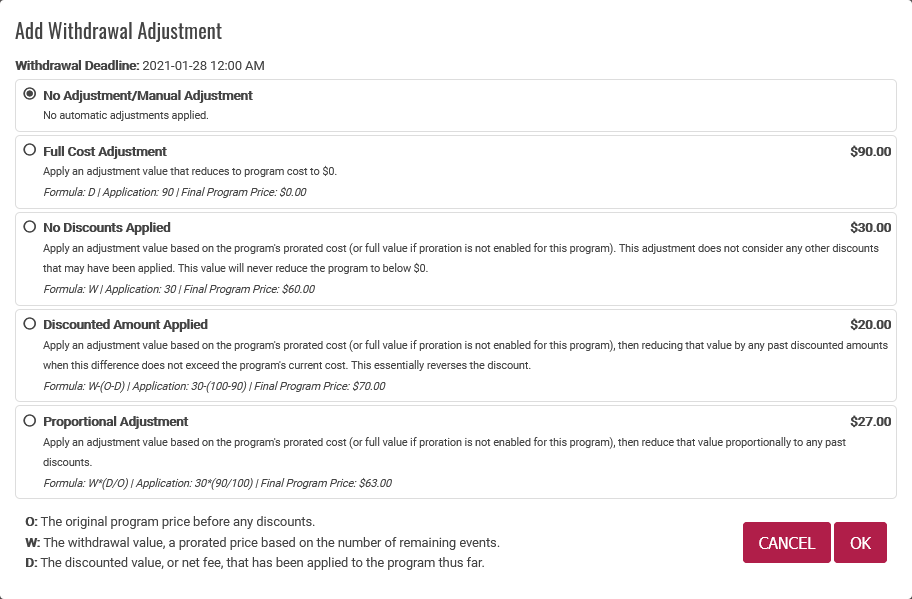Click the No Discounts Applied heading
The height and width of the screenshot is (599, 912).
(x=107, y=228)
